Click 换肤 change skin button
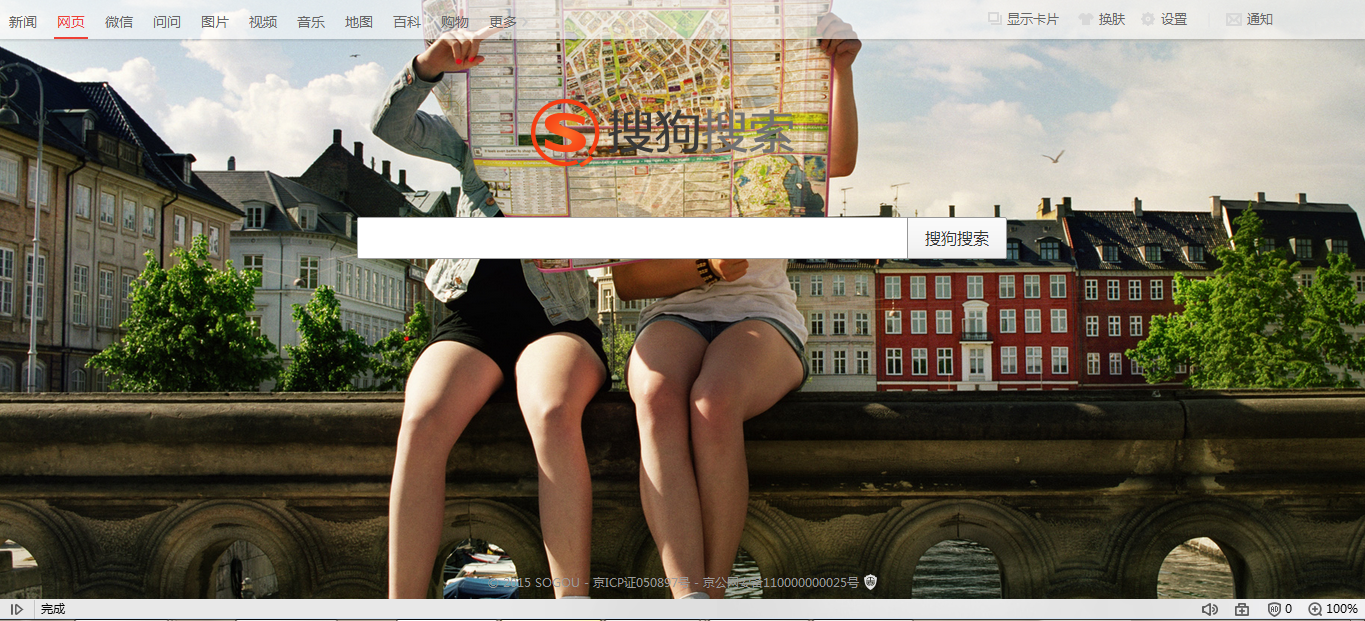This screenshot has width=1365, height=621. (x=1101, y=19)
